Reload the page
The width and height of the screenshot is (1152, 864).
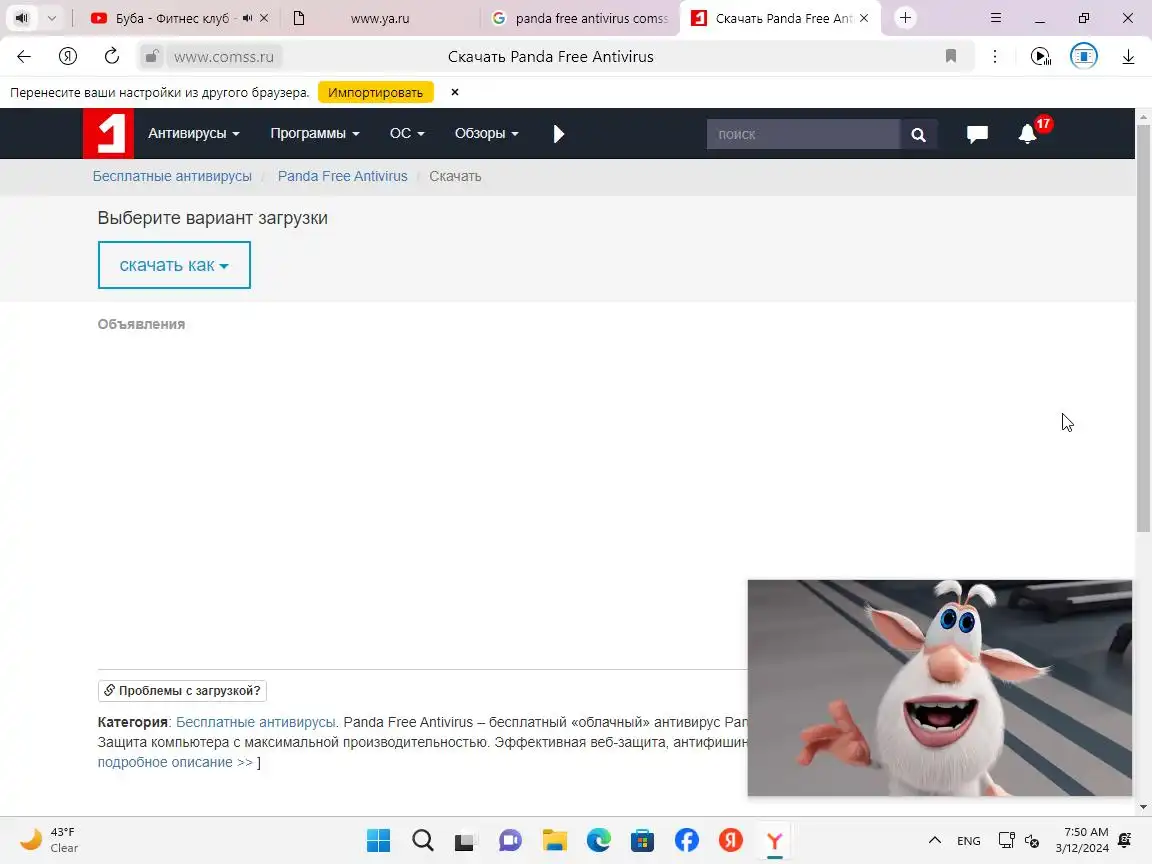[112, 57]
